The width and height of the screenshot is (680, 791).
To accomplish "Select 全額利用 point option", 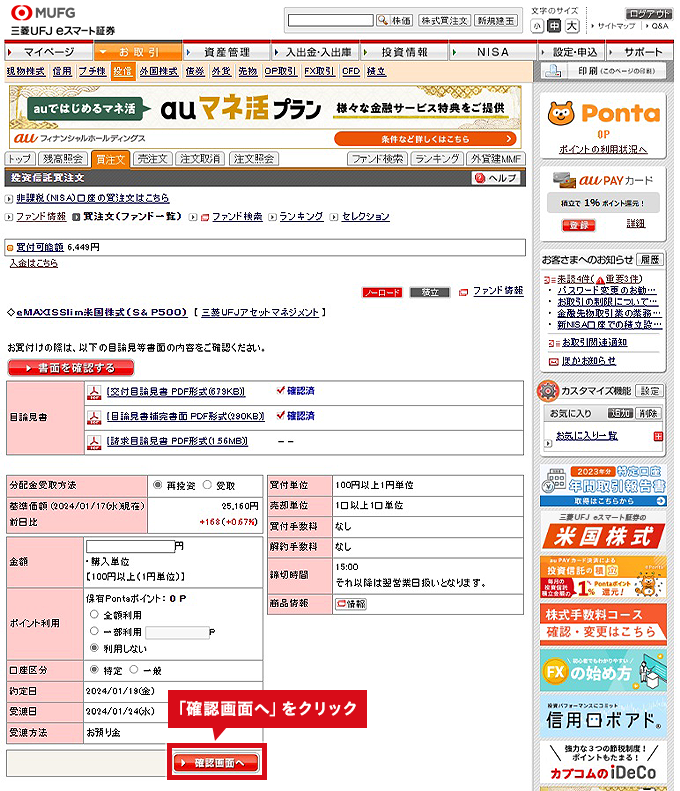I will 94,614.
